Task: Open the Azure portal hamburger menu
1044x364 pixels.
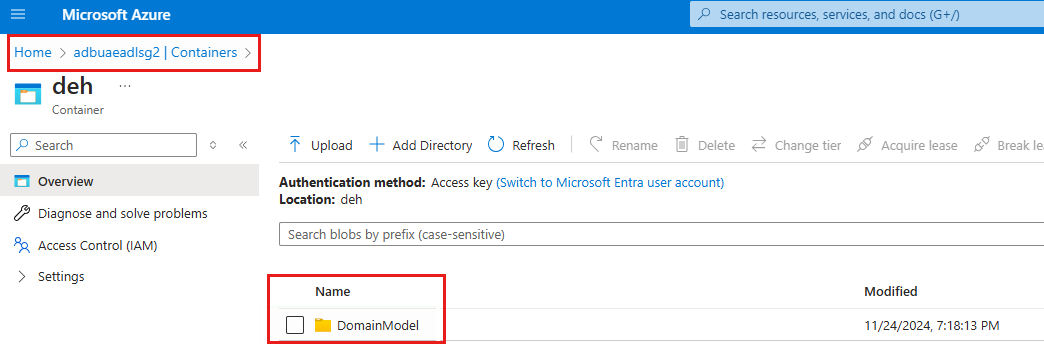Action: click(x=18, y=15)
